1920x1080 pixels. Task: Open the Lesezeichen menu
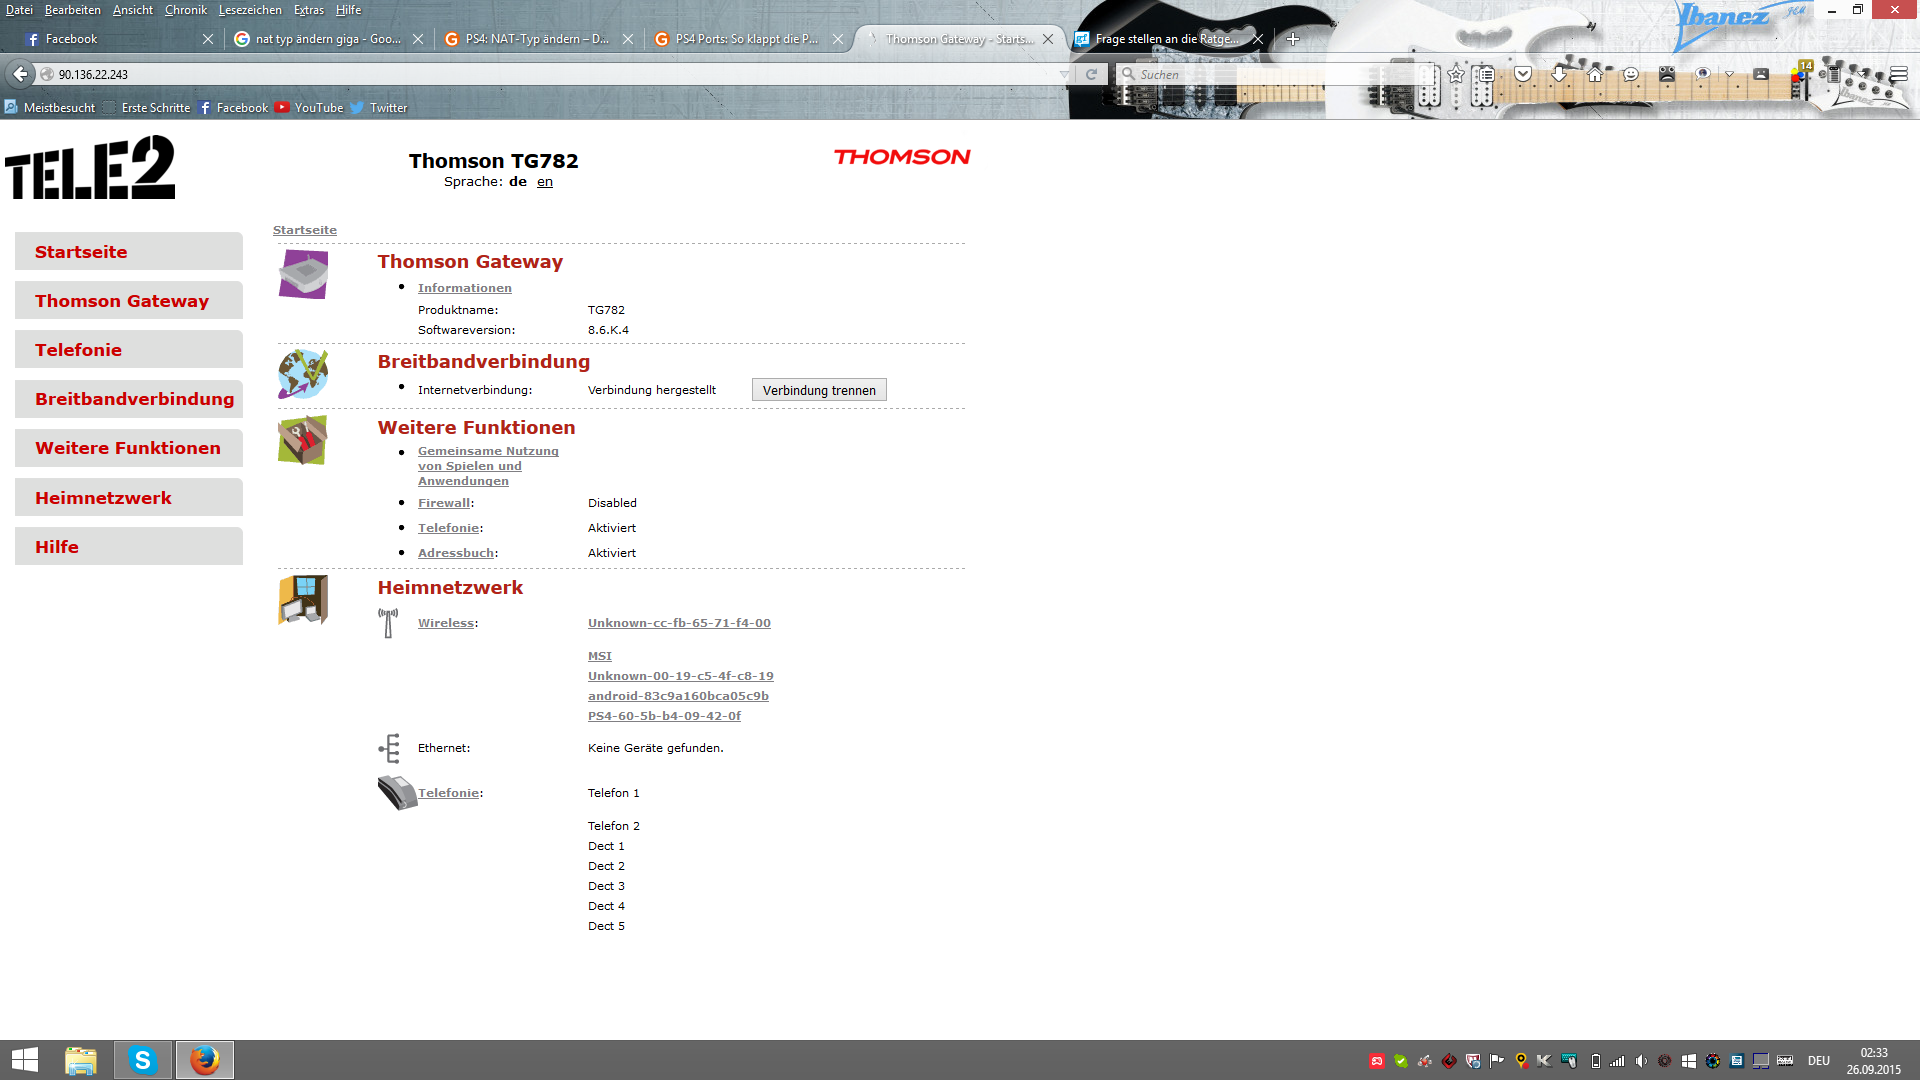(x=250, y=10)
